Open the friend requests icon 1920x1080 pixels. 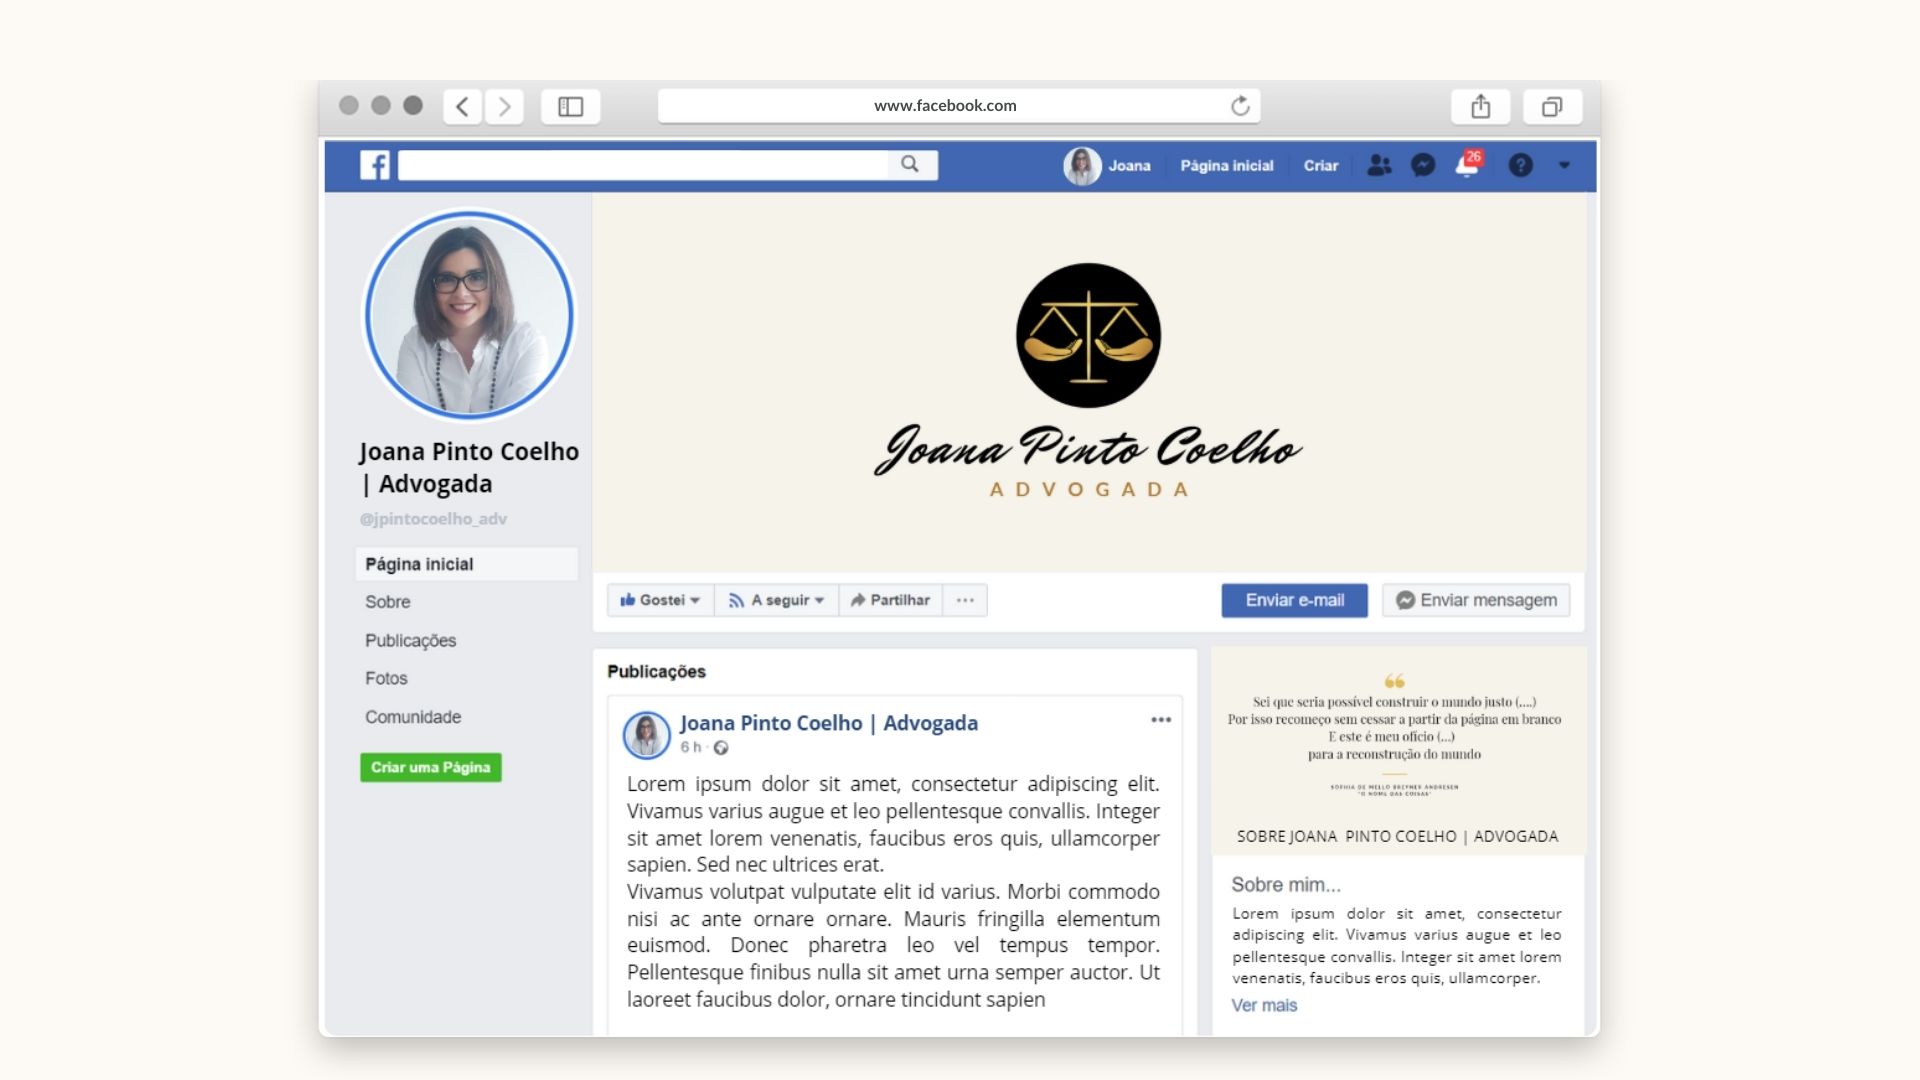1379,166
